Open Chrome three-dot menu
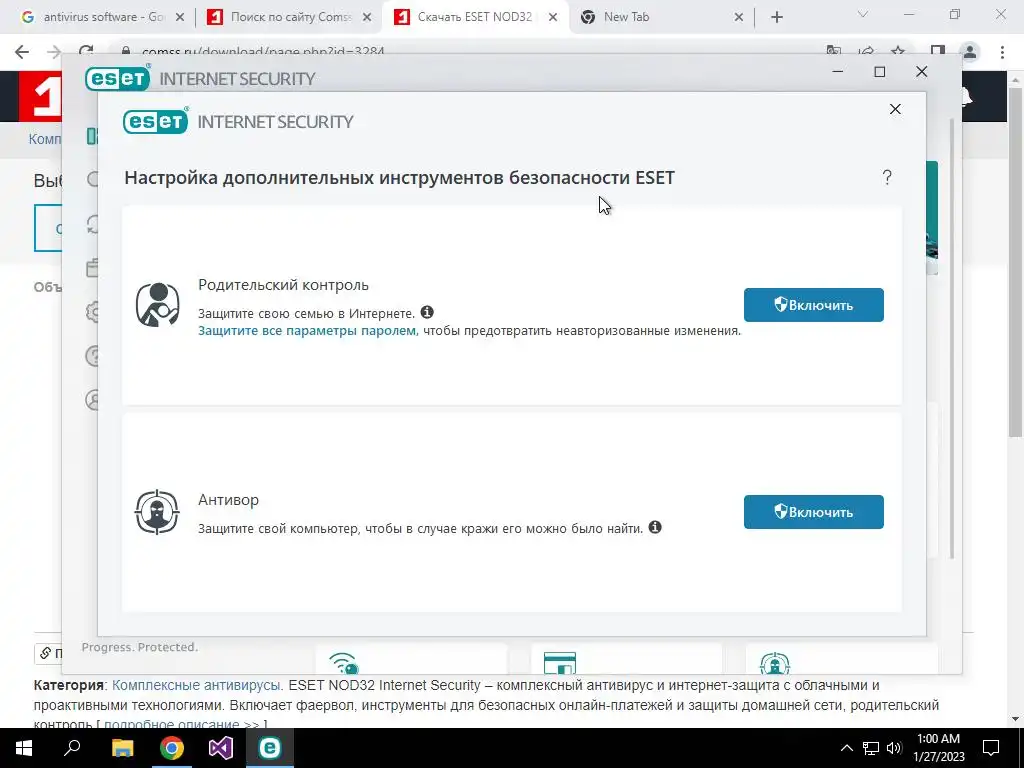The height and width of the screenshot is (768, 1024). [1002, 52]
